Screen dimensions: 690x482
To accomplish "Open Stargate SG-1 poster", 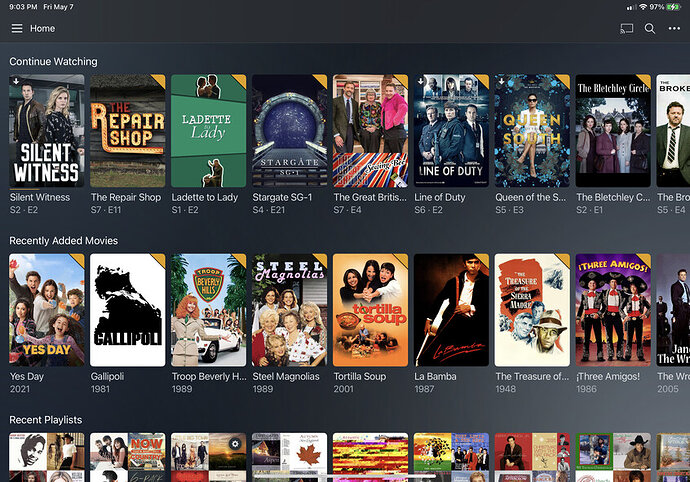I will [x=290, y=131].
